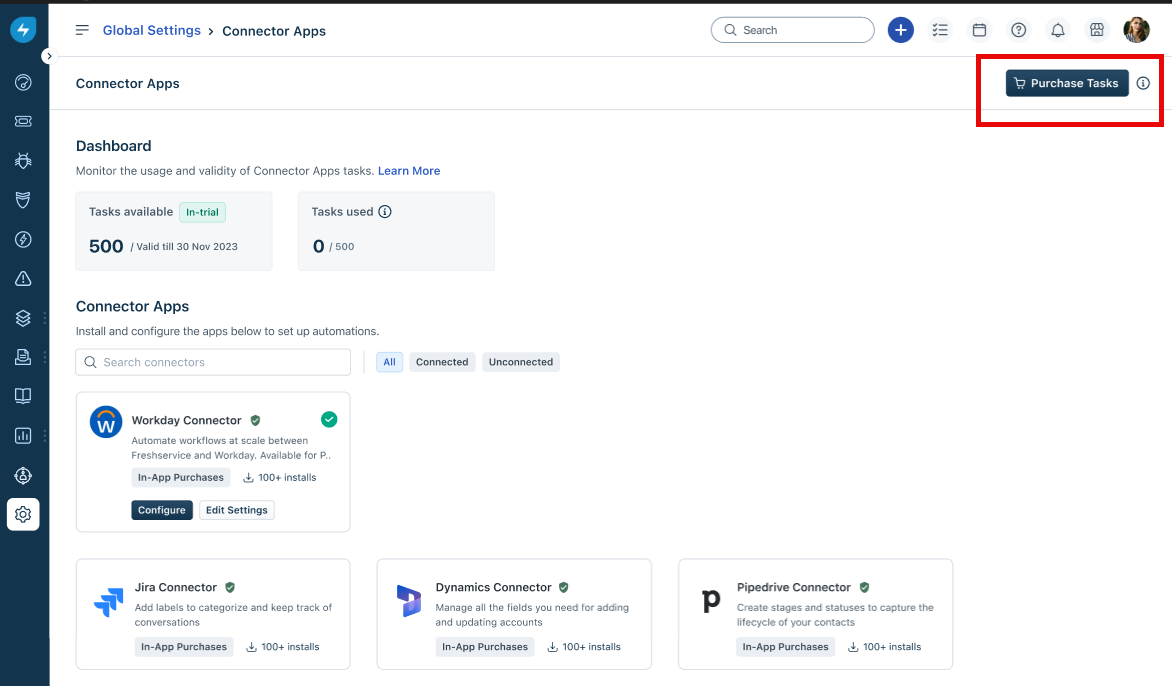Open the notifications bell icon
Image resolution: width=1172 pixels, height=686 pixels.
coord(1058,30)
